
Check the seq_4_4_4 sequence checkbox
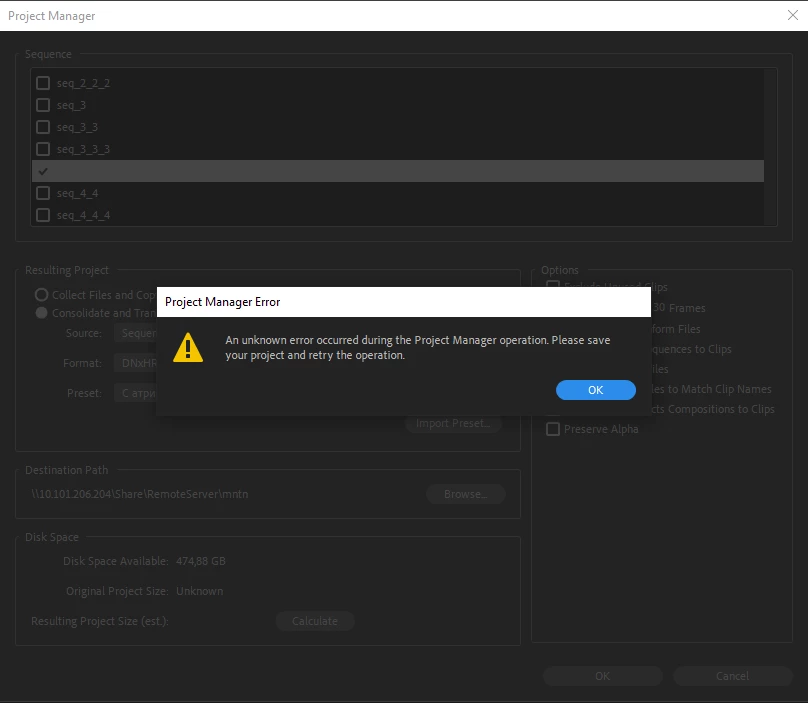pyautogui.click(x=43, y=215)
